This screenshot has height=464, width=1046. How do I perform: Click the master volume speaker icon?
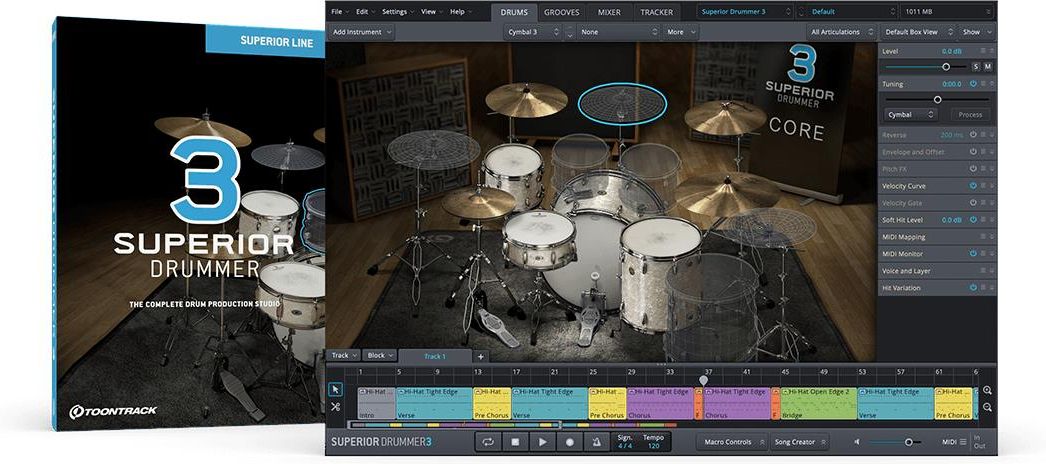click(x=857, y=442)
